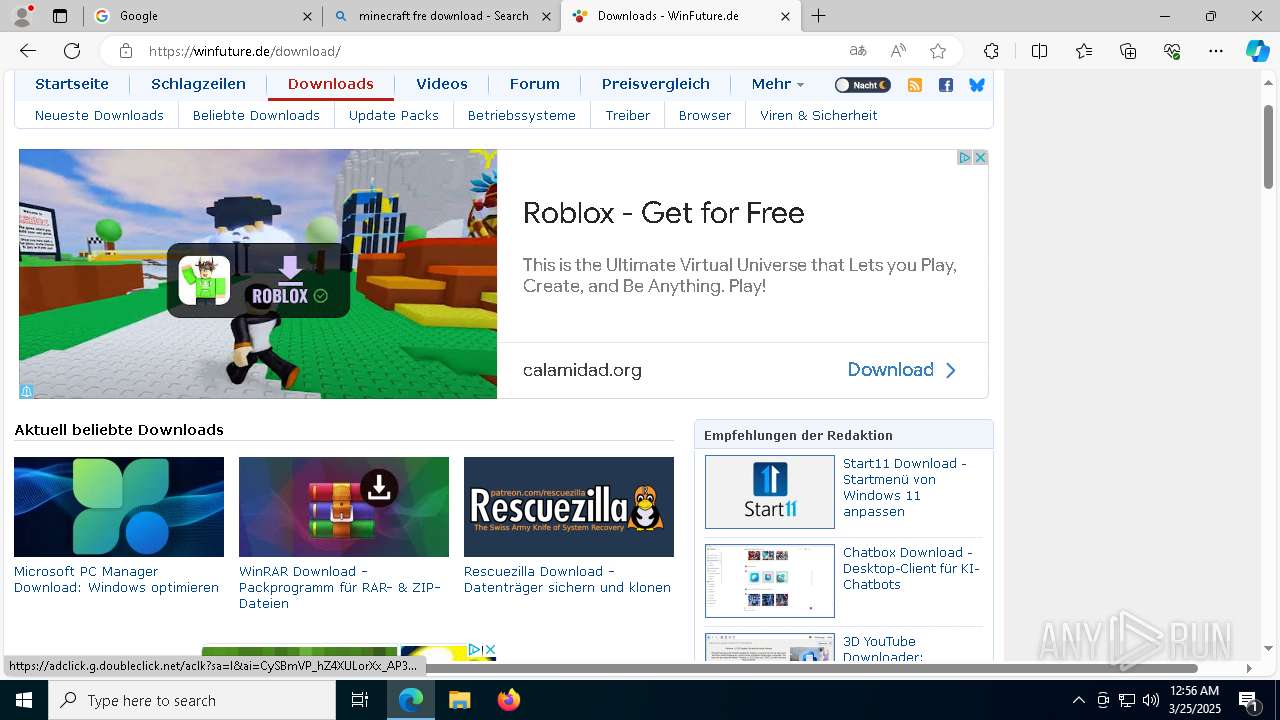Open the Viren & Sicherheit category
The height and width of the screenshot is (720, 1280).
click(x=819, y=115)
